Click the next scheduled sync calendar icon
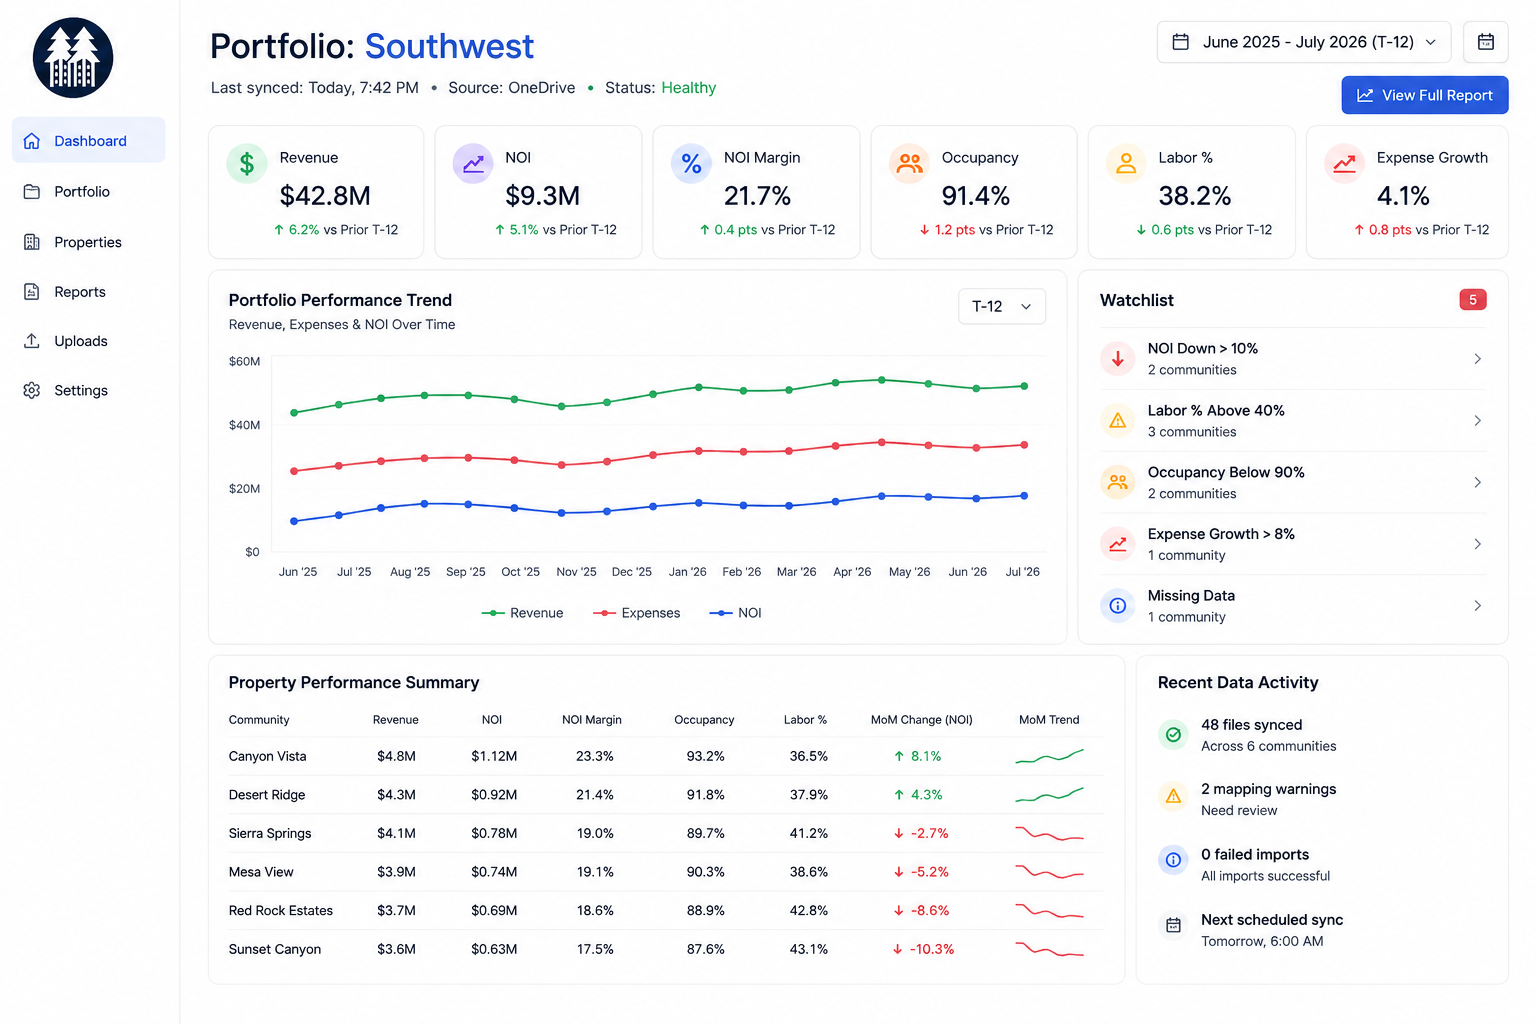1536x1024 pixels. (1174, 926)
